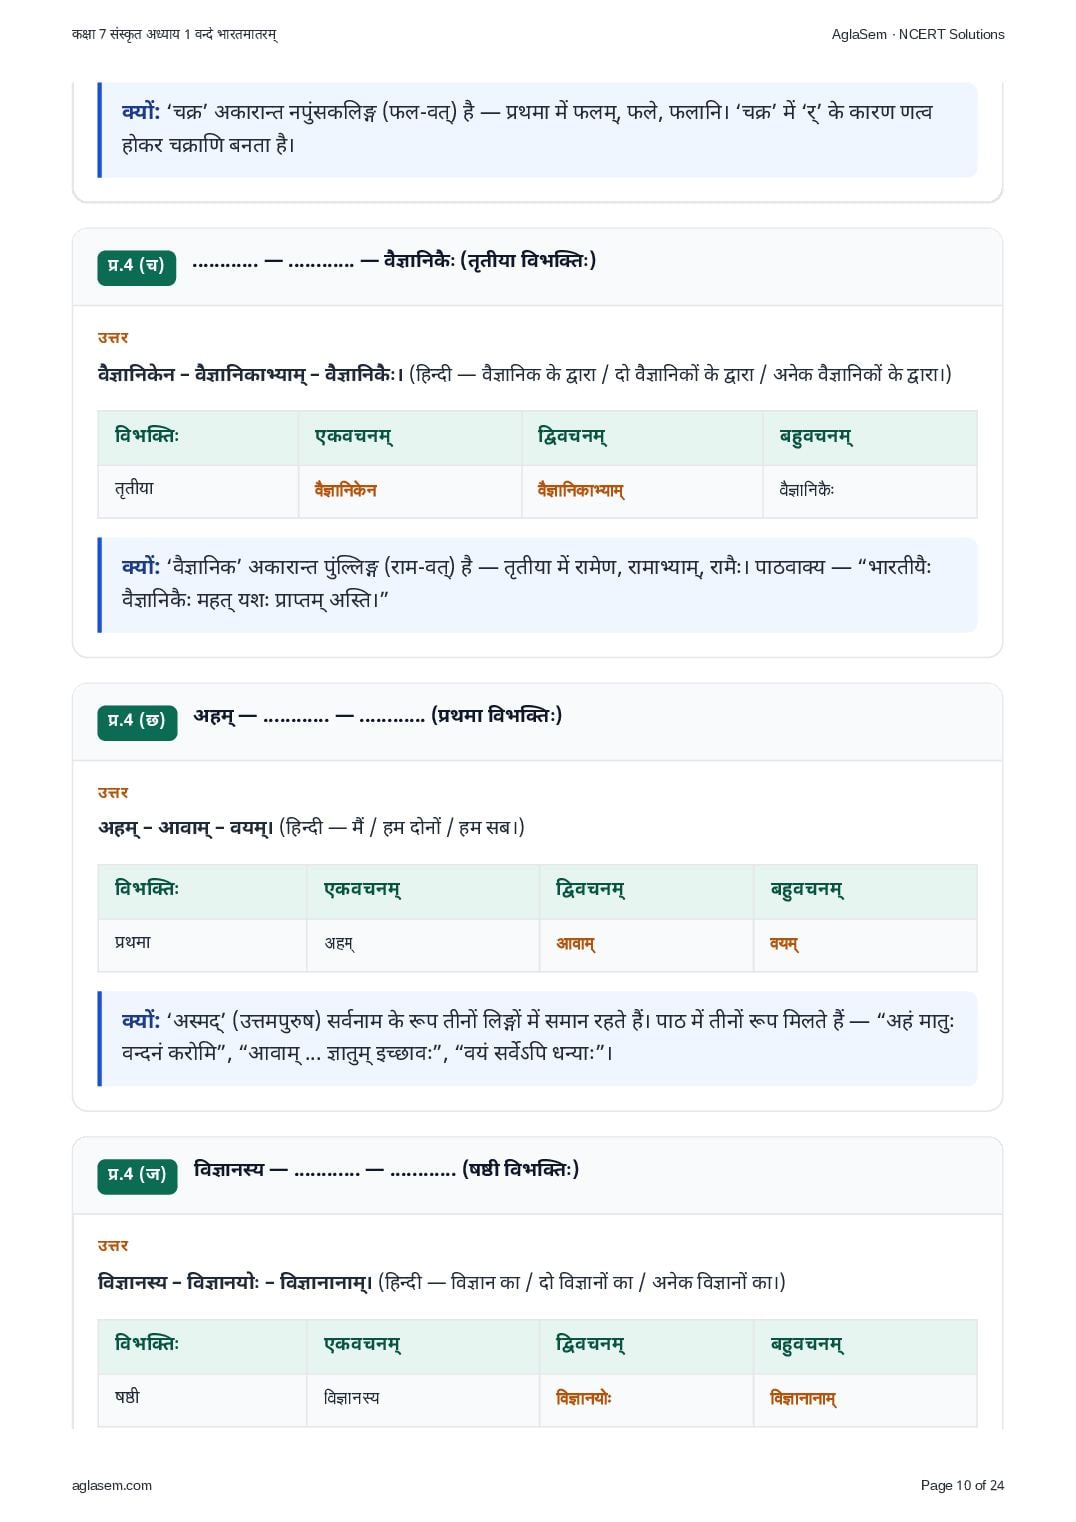Click the बहुवचनम् header in the षष्ठी table
1076x1522 pixels.
(807, 1344)
